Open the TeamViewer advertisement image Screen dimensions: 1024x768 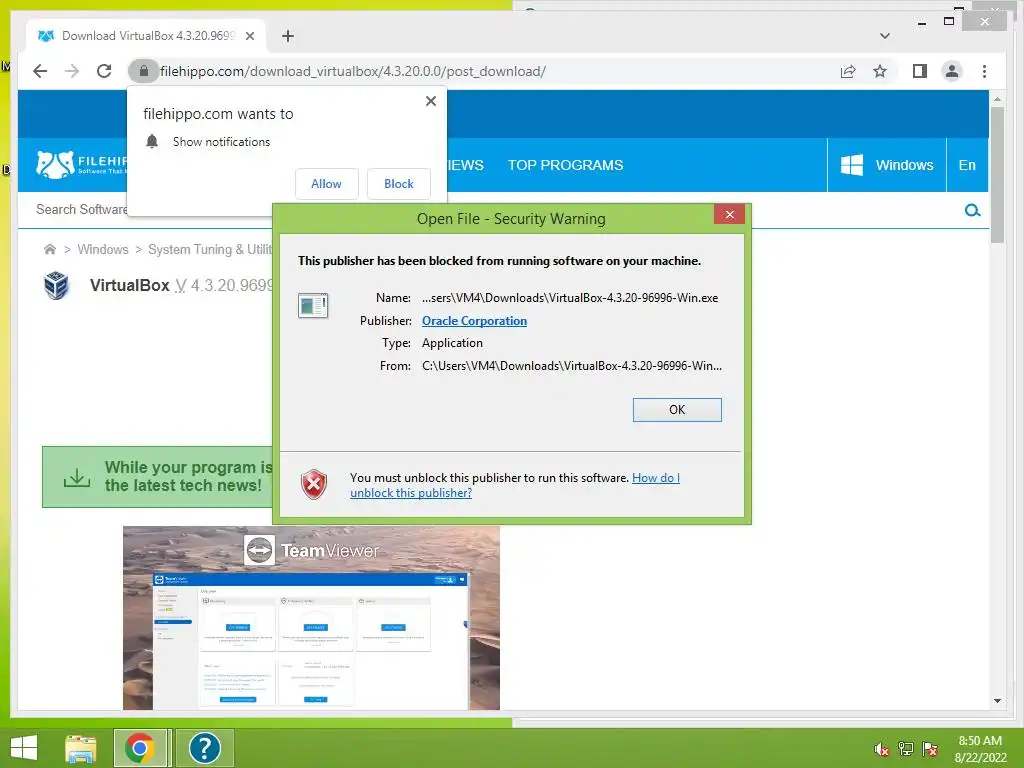311,618
